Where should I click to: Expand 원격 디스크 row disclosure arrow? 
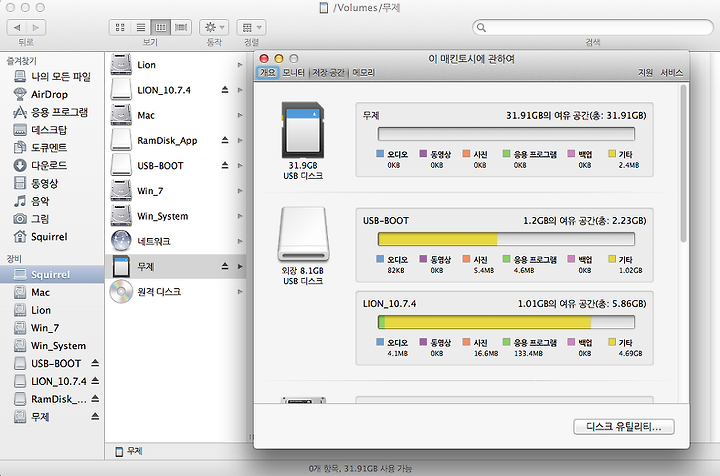click(x=240, y=292)
